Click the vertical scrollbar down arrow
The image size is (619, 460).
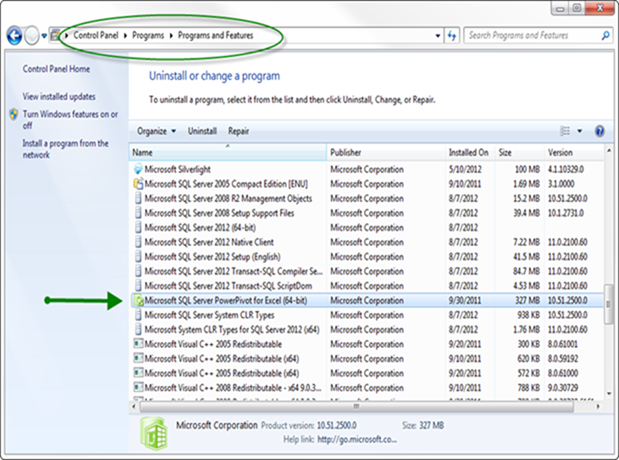609,393
